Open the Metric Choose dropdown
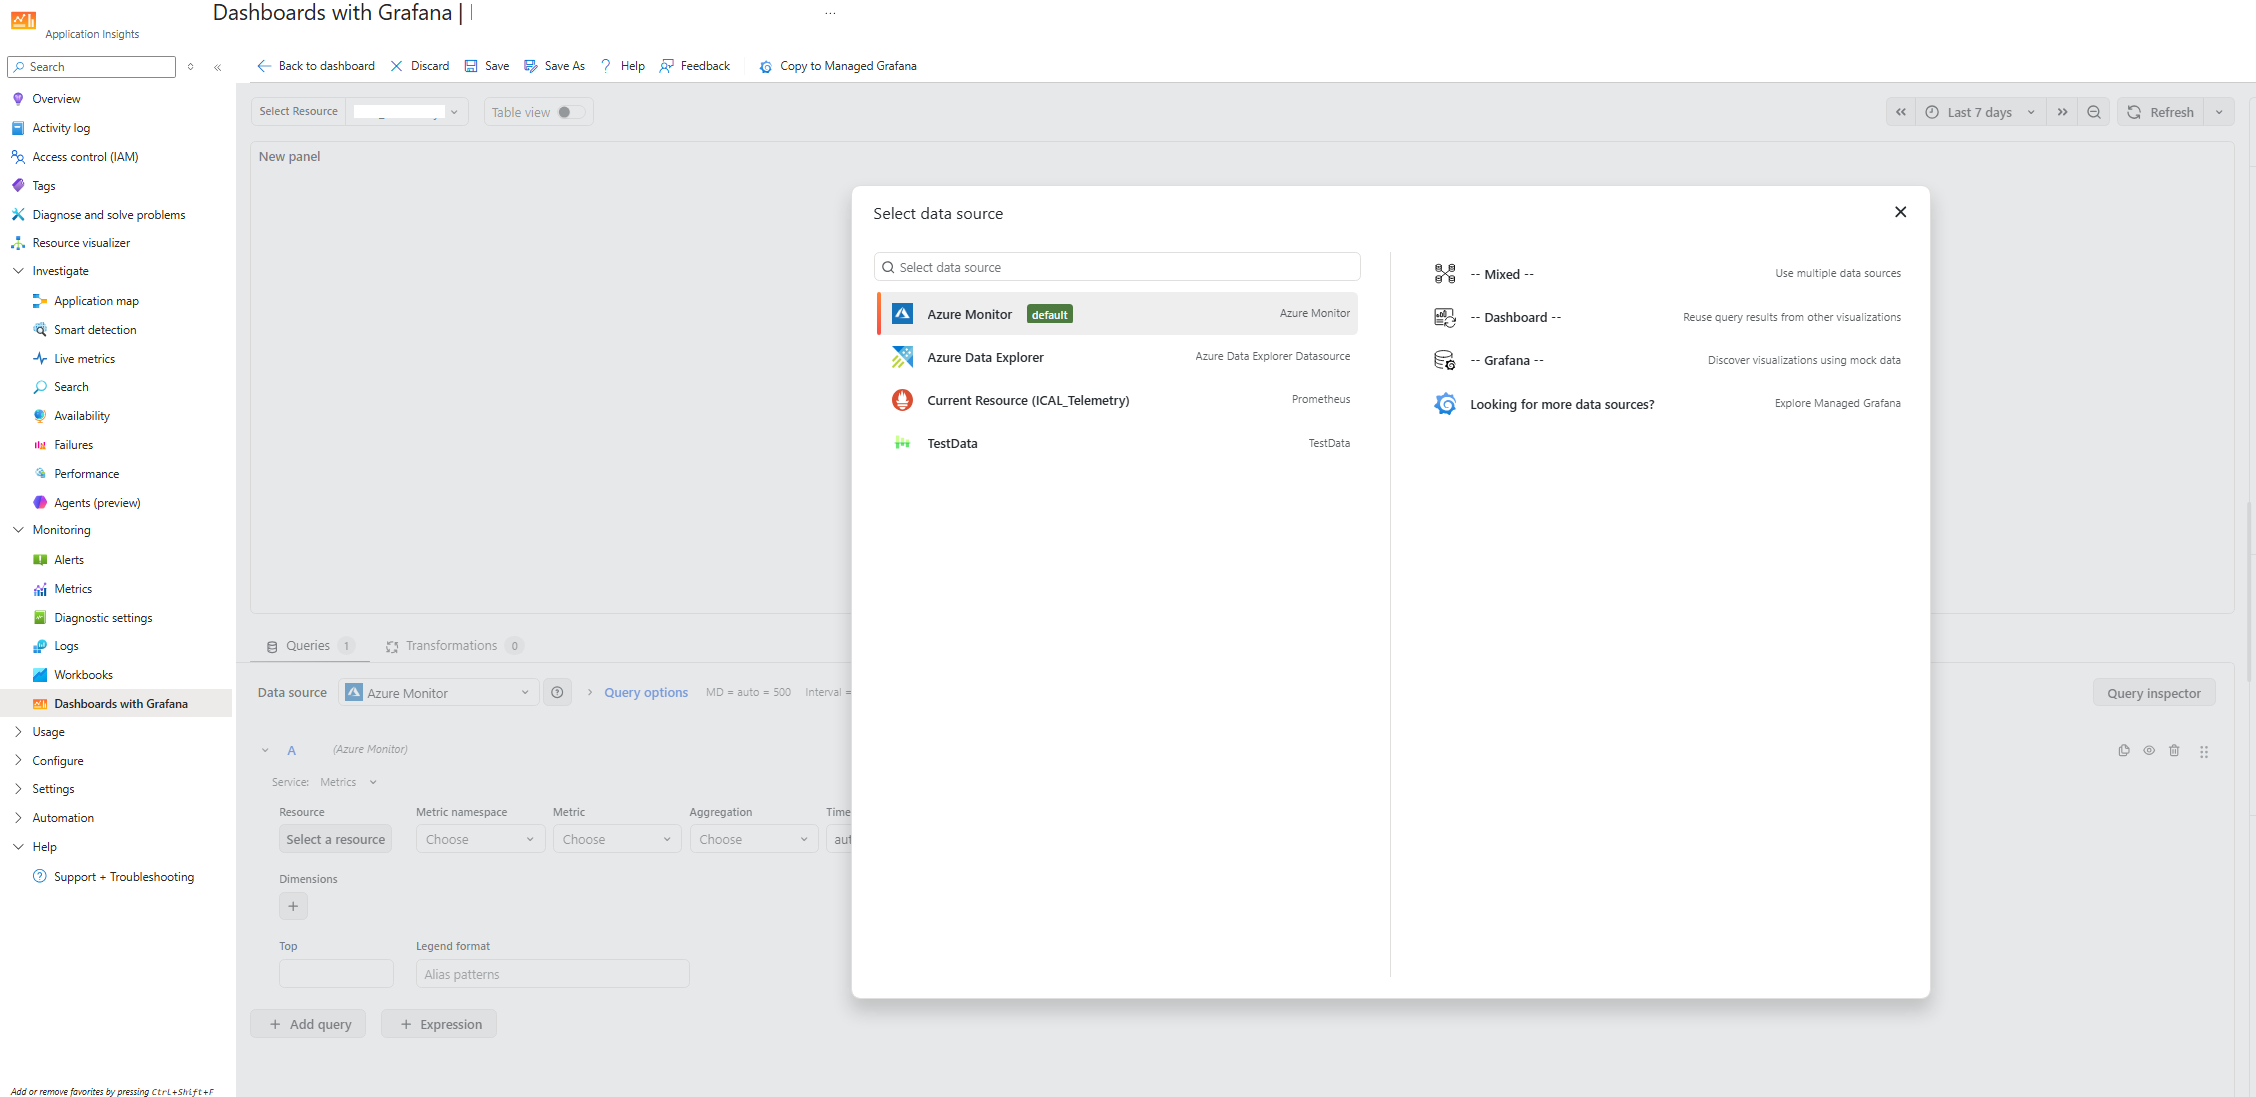 (617, 839)
